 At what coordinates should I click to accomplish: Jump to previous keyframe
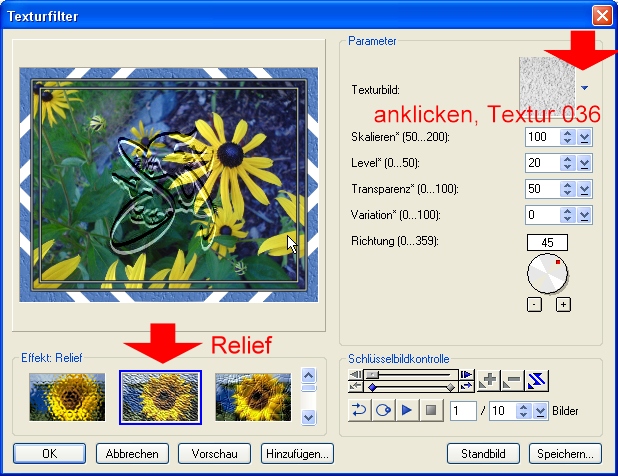(x=356, y=386)
